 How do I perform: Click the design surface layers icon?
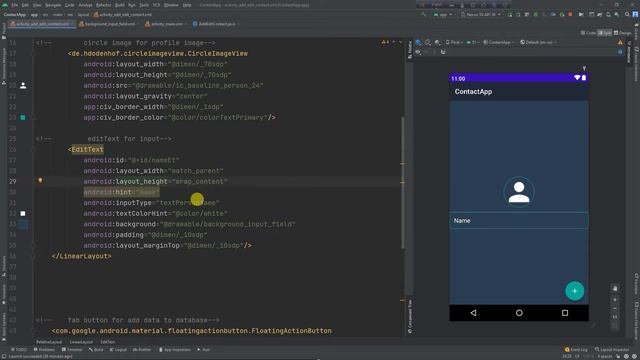[x=418, y=42]
